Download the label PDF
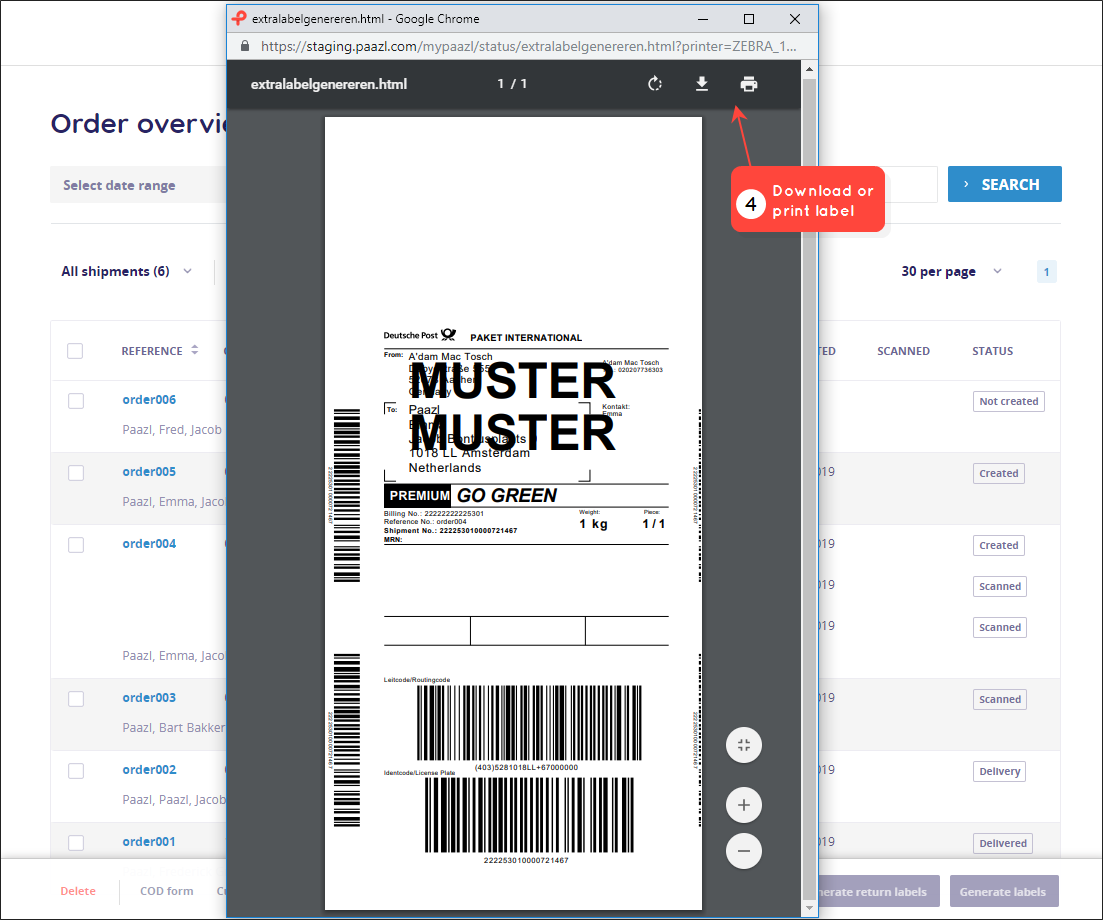This screenshot has width=1103, height=920. coord(701,84)
